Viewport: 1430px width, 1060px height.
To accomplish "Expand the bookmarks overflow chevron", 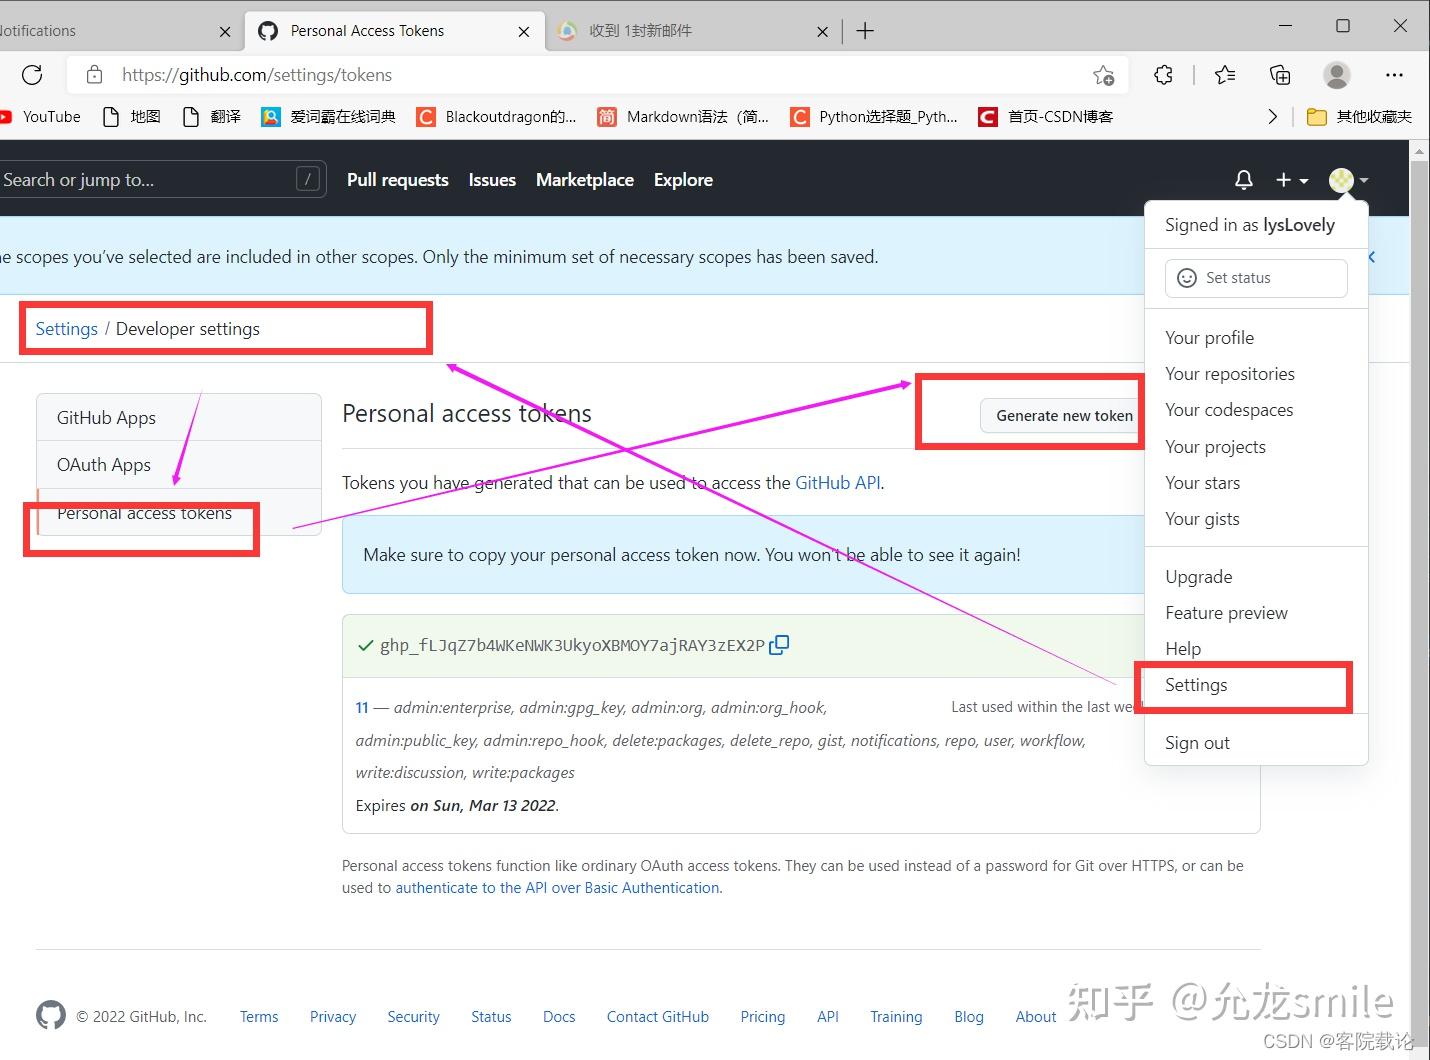I will (x=1273, y=116).
